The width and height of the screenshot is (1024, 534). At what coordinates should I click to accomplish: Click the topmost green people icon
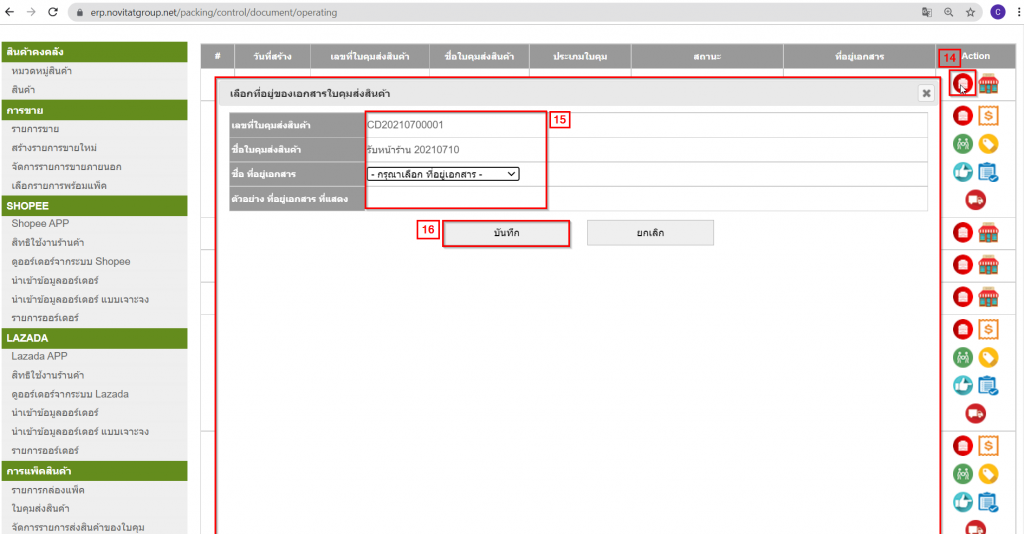pyautogui.click(x=962, y=144)
